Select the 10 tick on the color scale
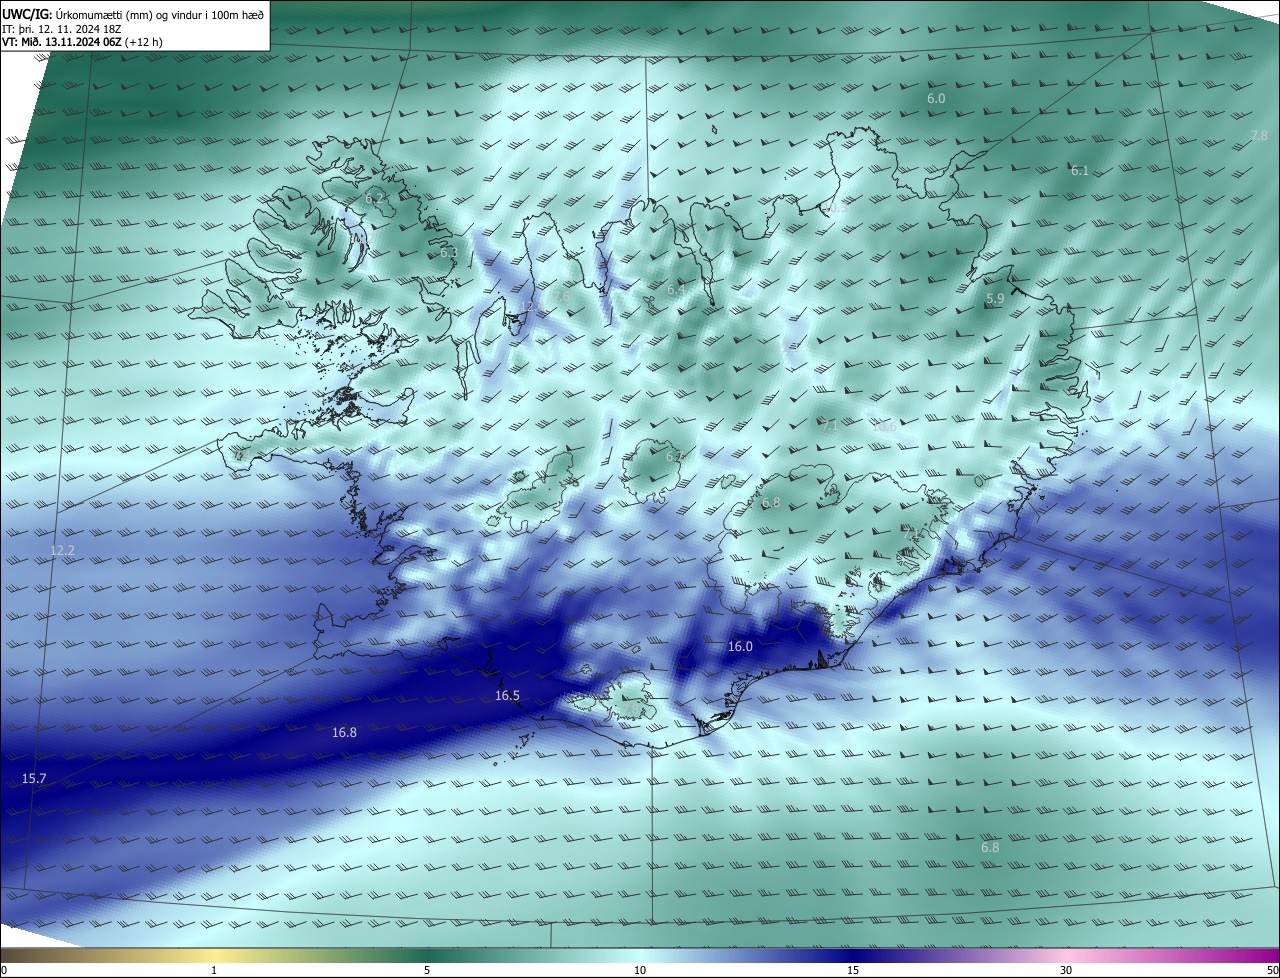 [x=640, y=970]
